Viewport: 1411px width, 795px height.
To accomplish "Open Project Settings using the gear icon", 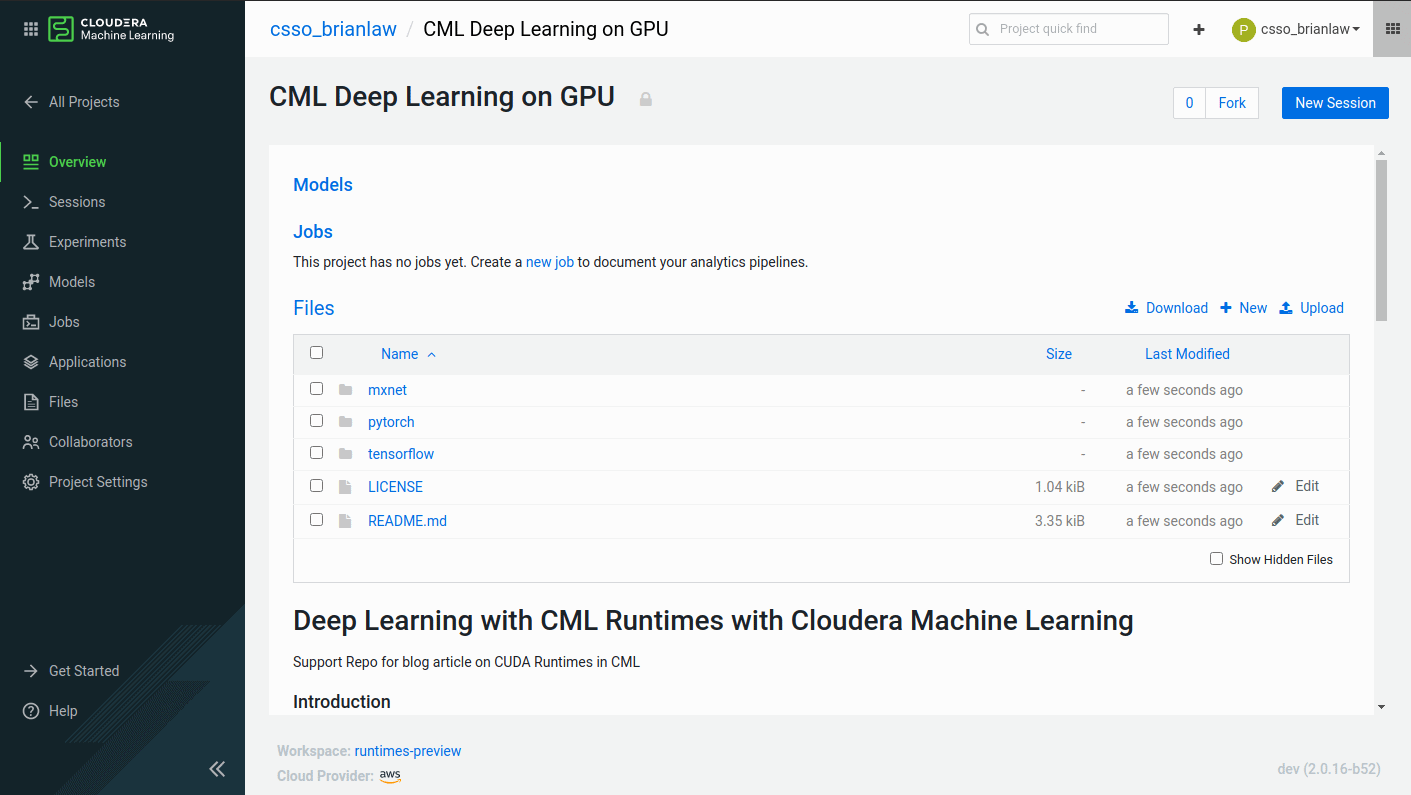I will 98,481.
